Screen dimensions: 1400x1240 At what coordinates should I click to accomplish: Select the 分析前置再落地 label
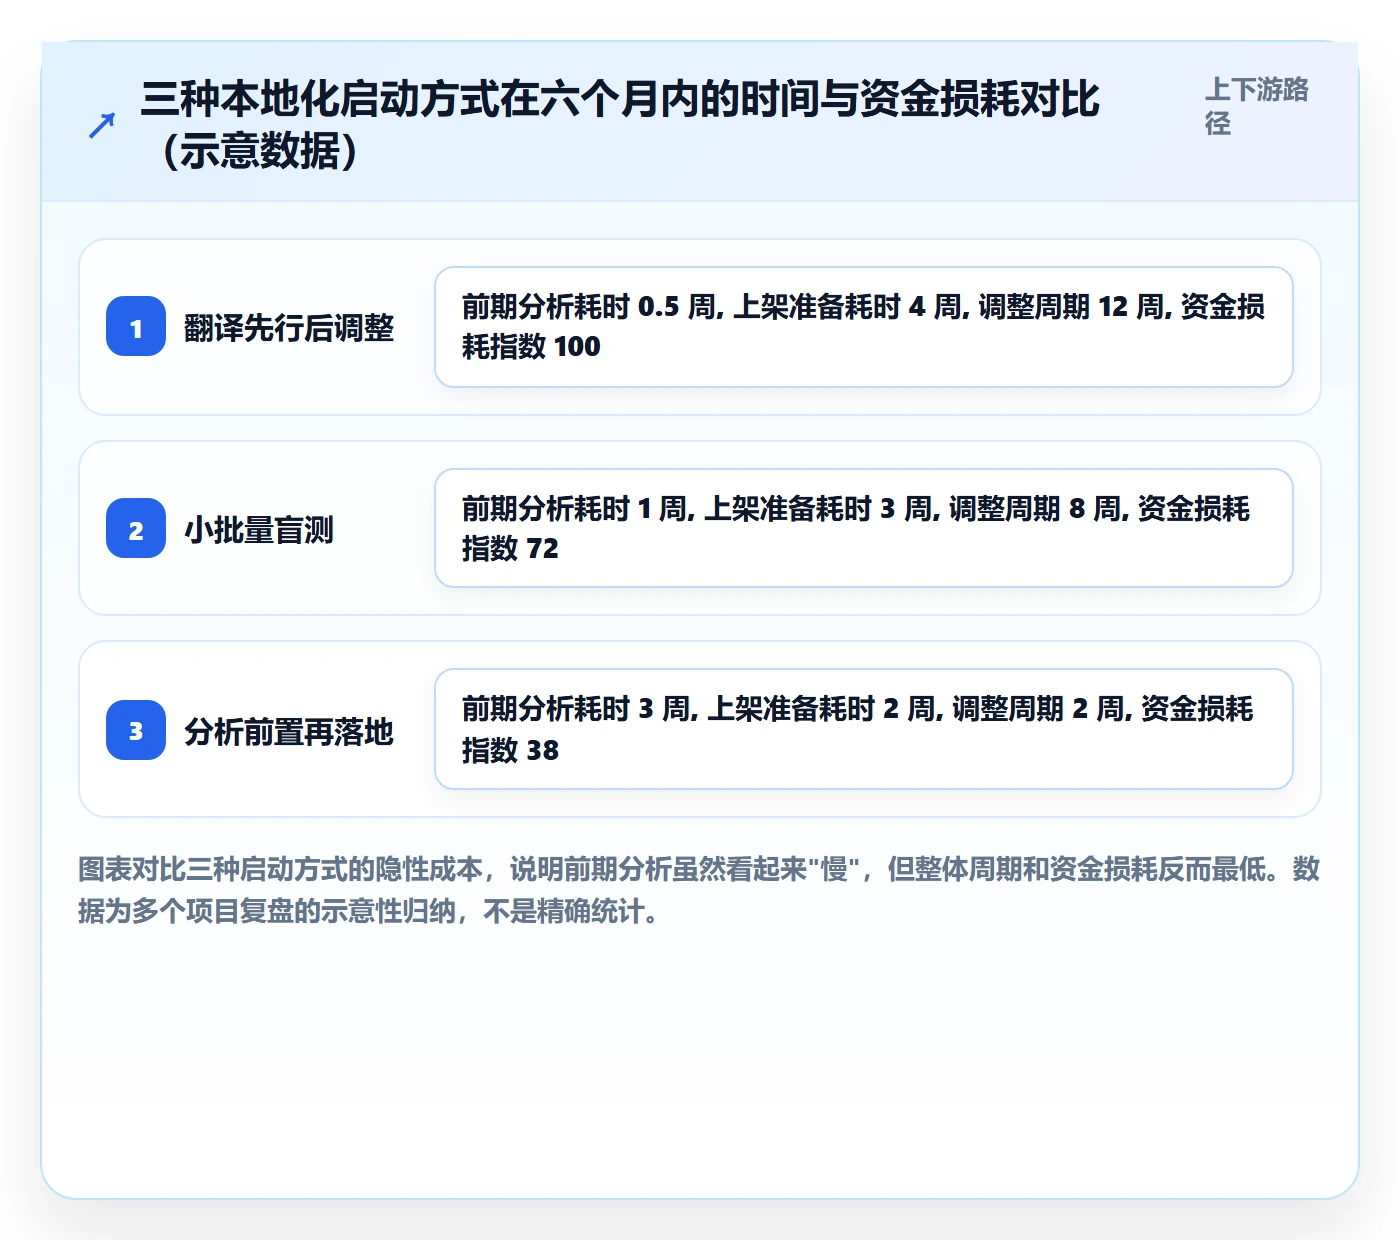click(x=289, y=731)
